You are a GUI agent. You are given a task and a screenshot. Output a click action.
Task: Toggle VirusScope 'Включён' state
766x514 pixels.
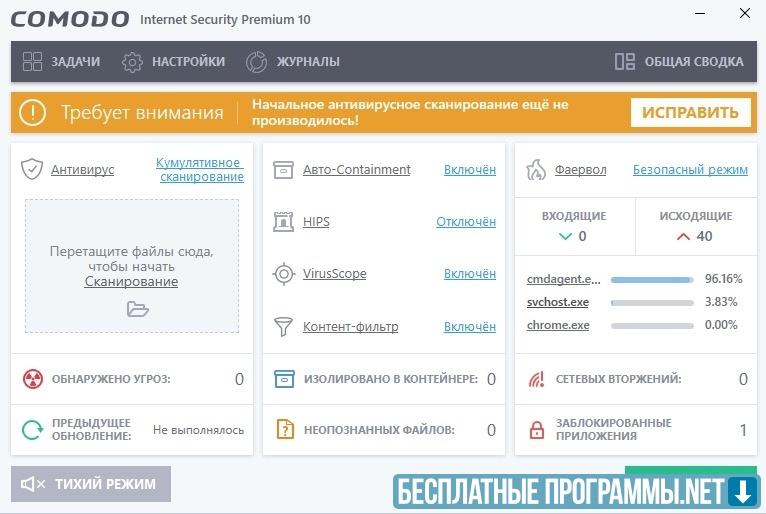click(469, 273)
